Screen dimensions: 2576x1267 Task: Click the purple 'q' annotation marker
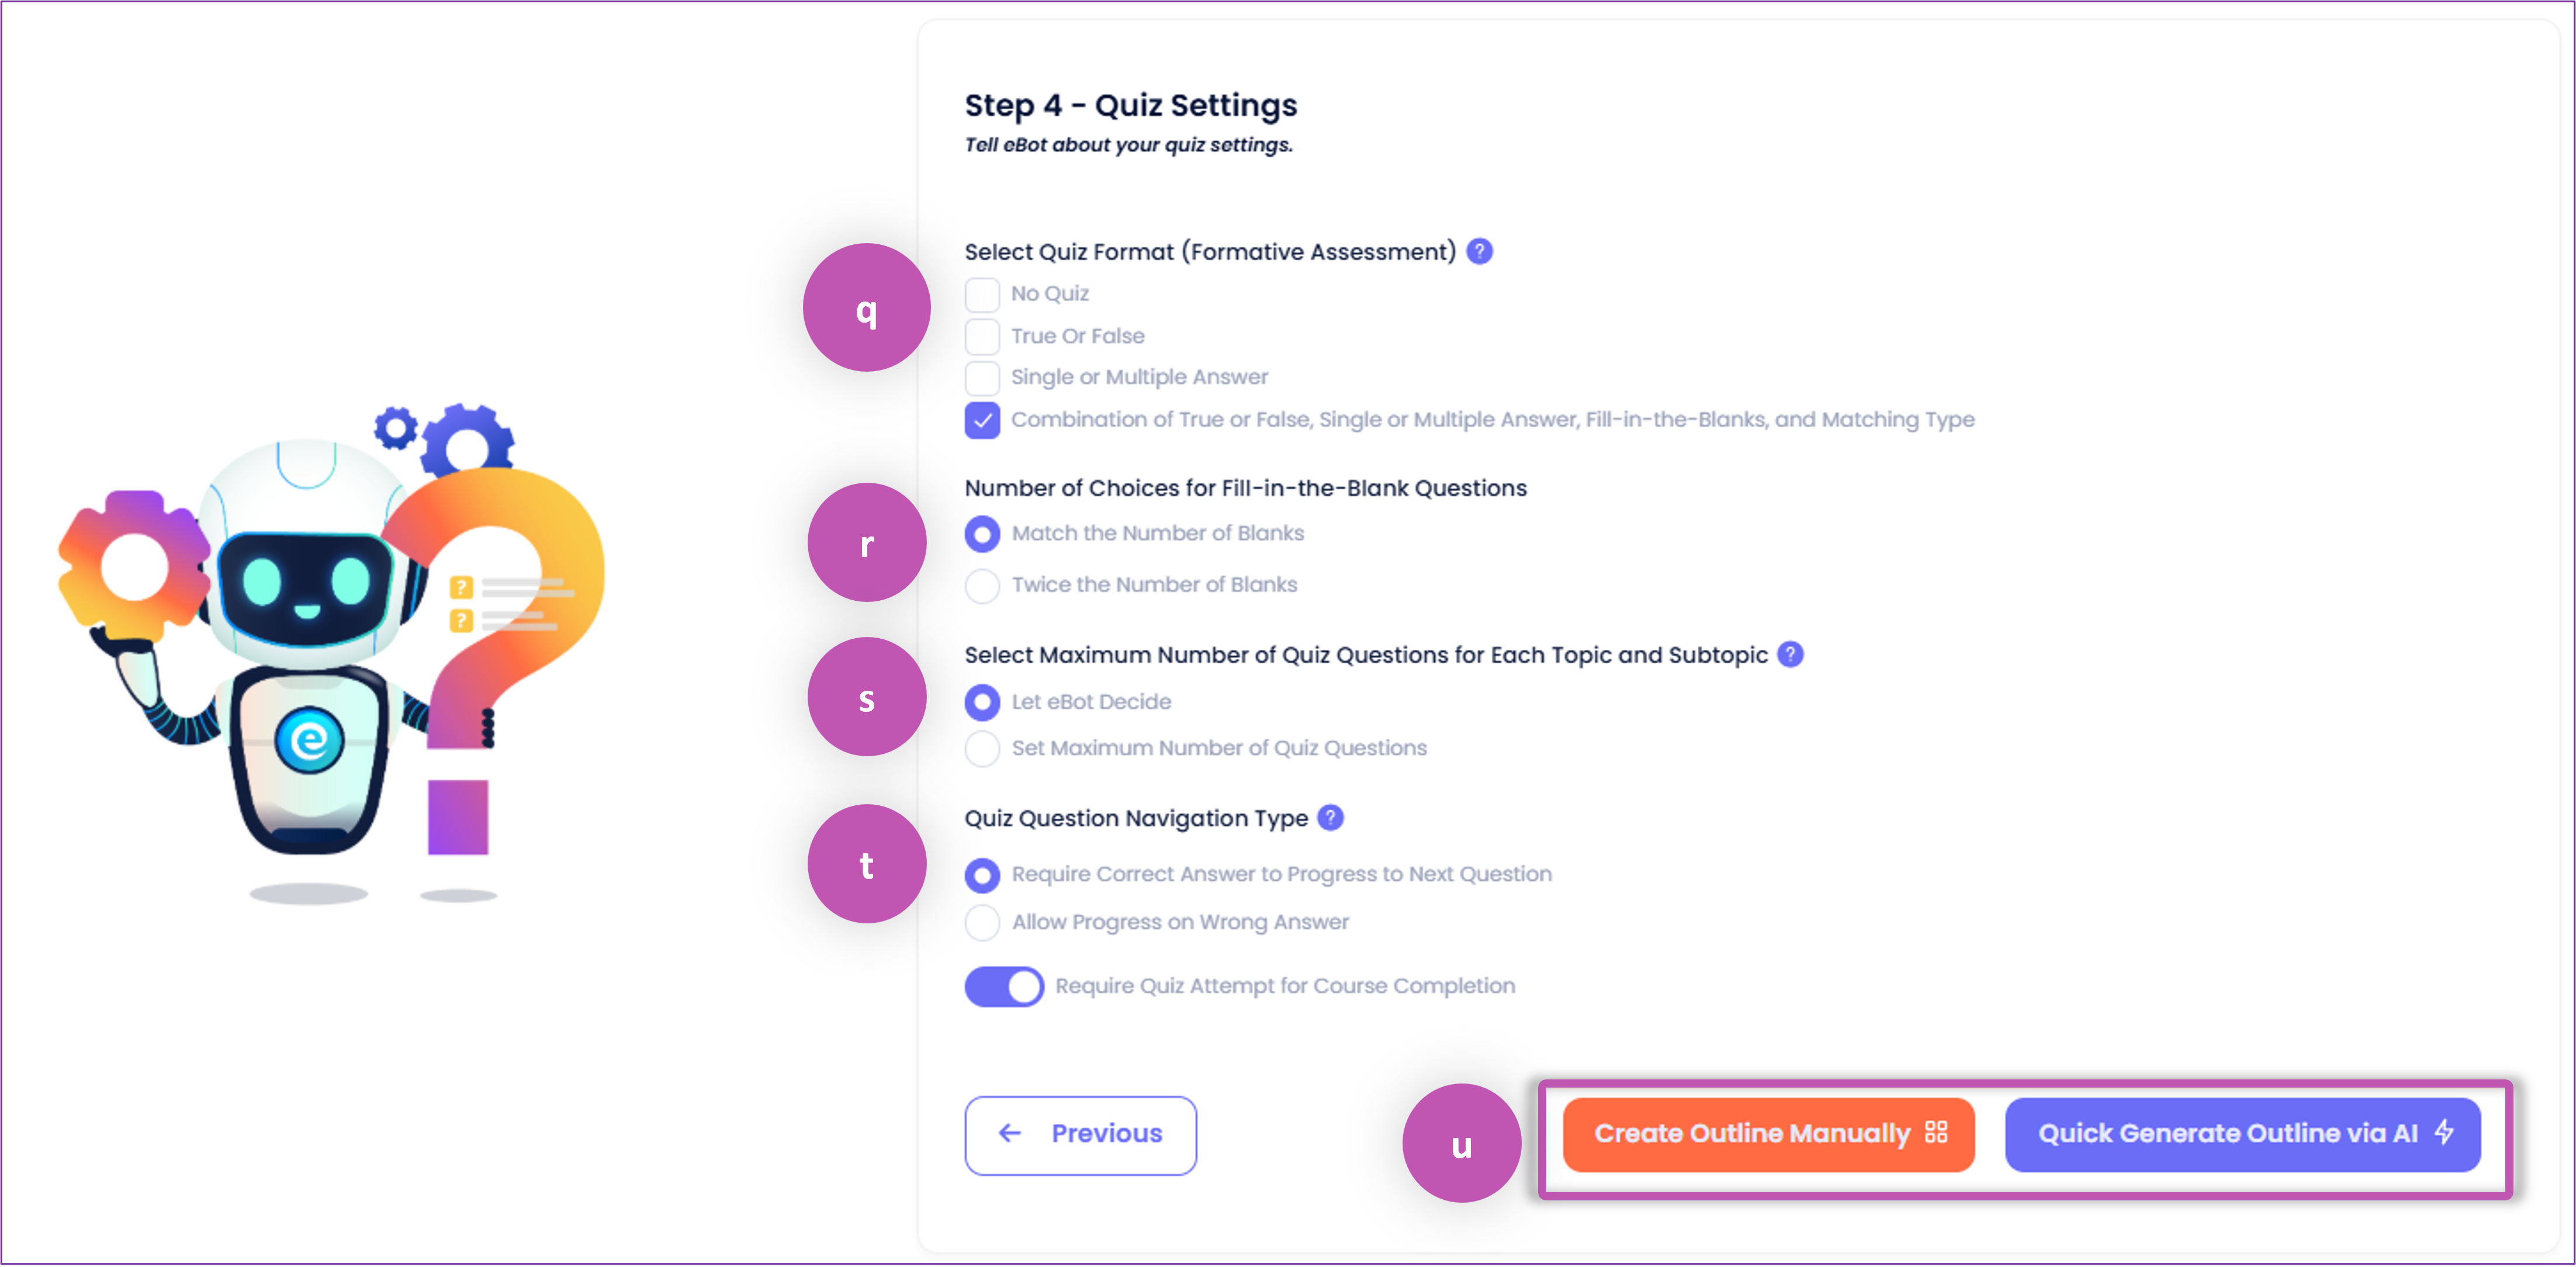(x=866, y=308)
